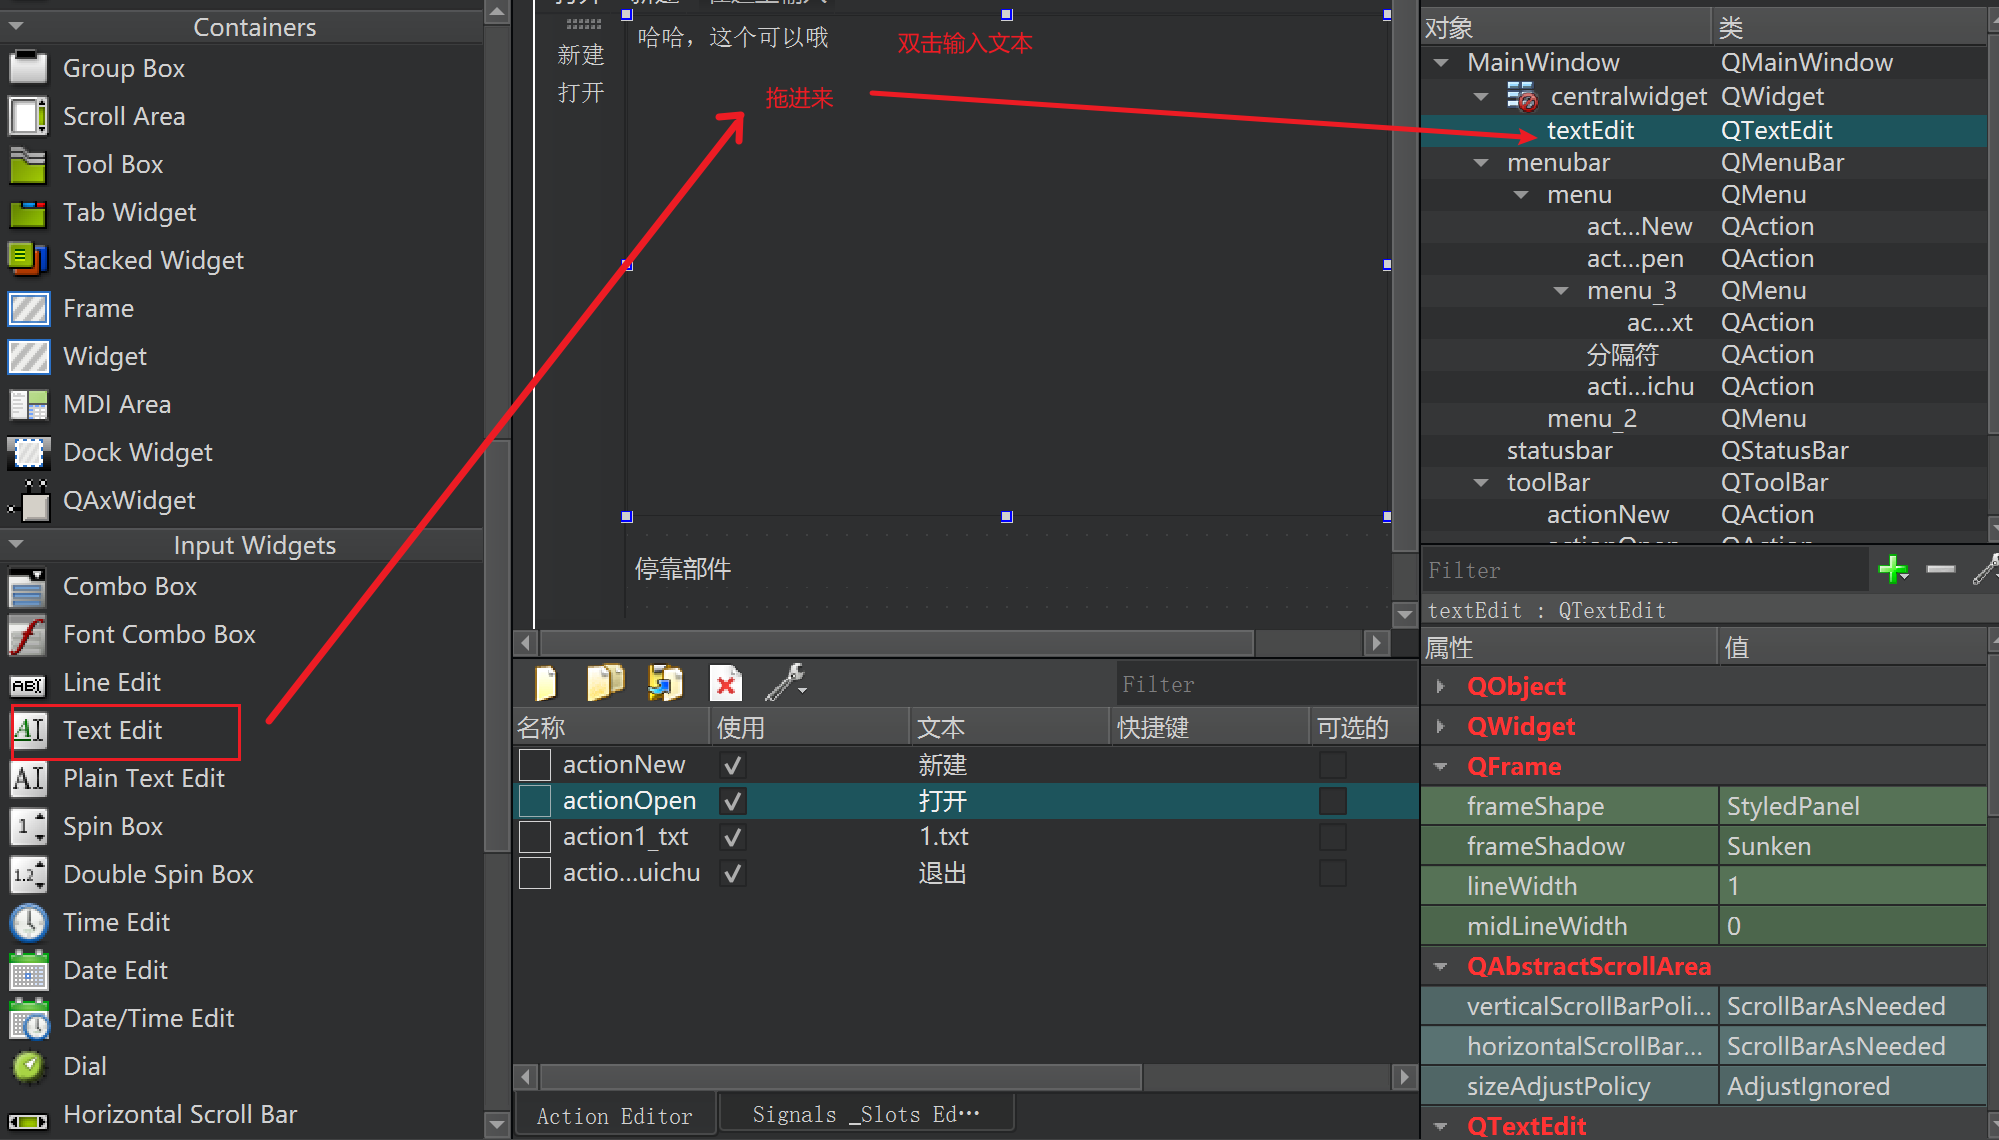Select the Dock Widget icon

click(x=28, y=452)
